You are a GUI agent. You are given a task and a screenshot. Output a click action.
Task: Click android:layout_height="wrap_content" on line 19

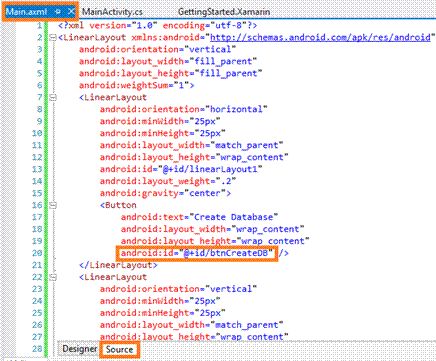coord(215,241)
